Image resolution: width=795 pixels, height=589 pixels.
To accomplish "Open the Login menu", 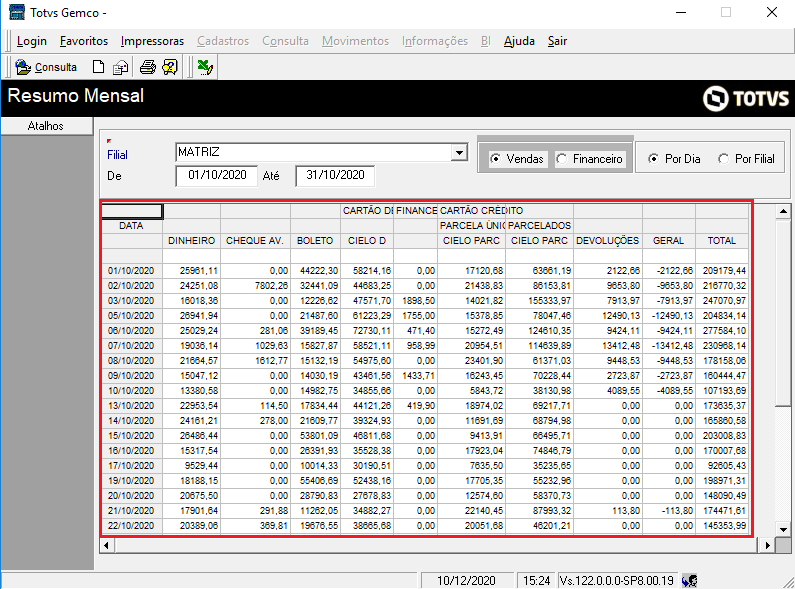I will pos(31,41).
